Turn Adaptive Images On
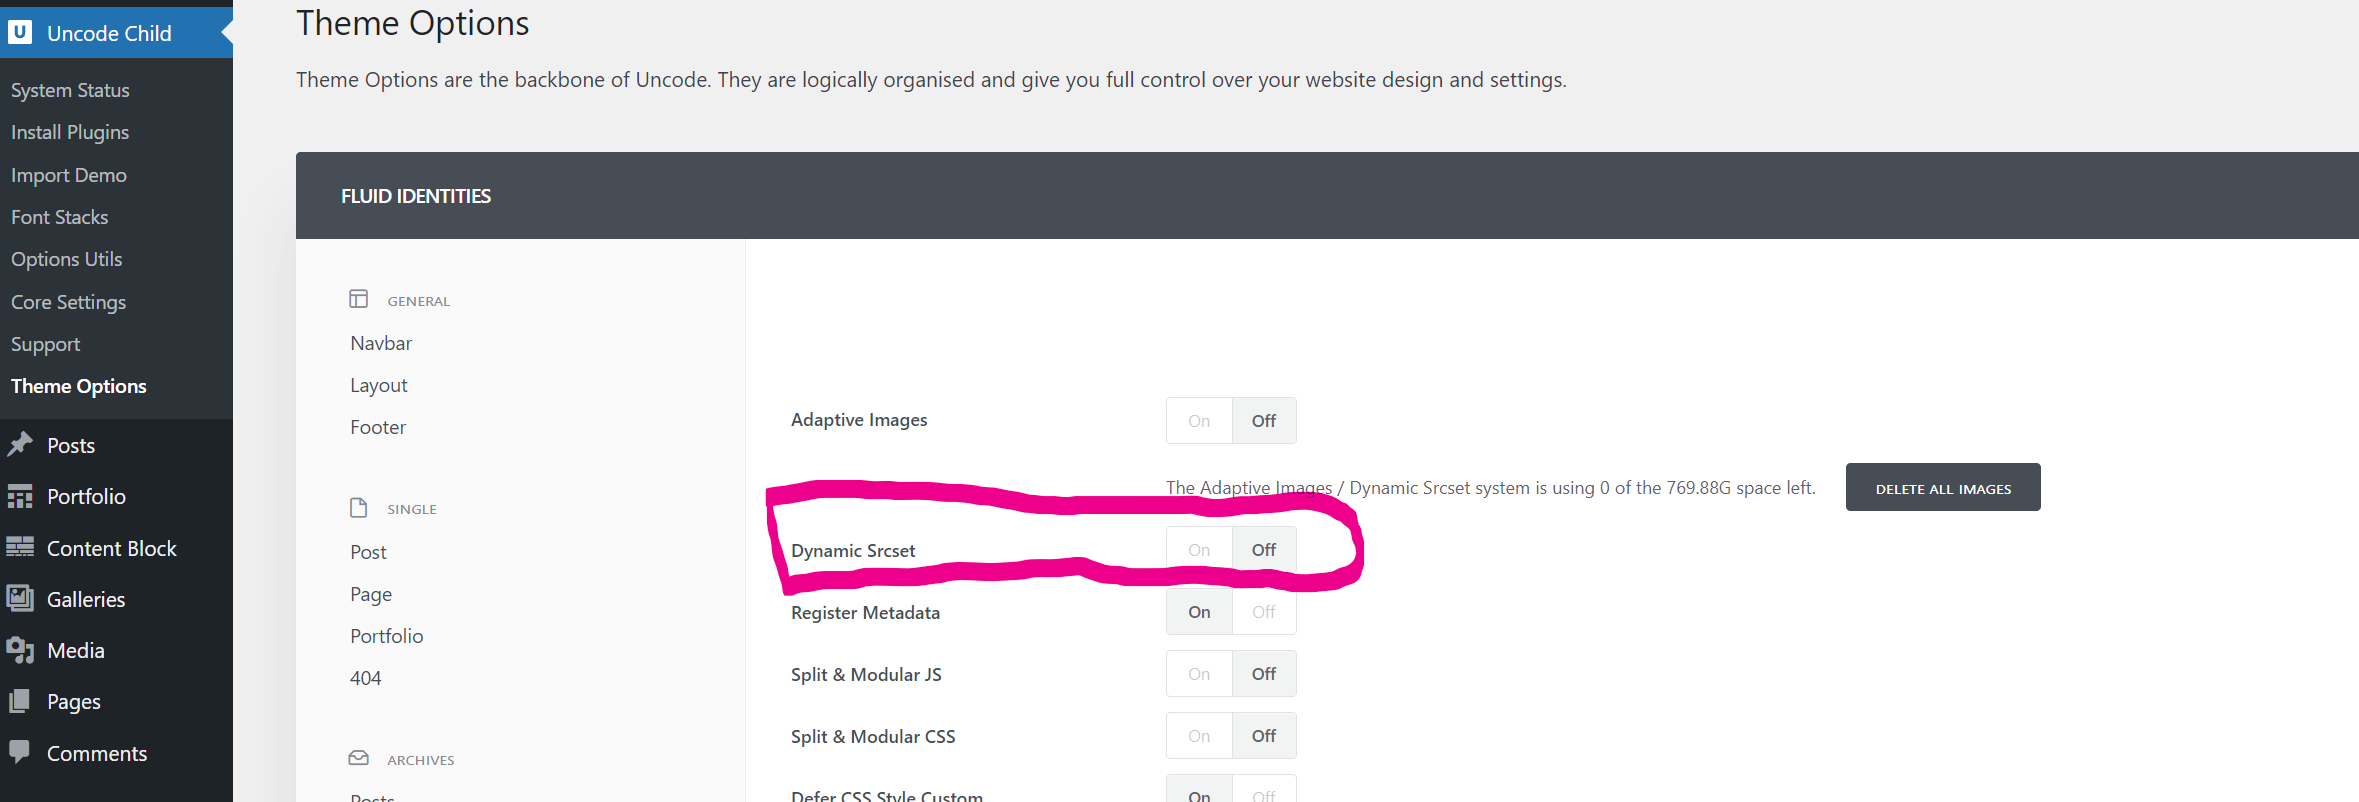Viewport: 2359px width, 802px height. pyautogui.click(x=1199, y=421)
